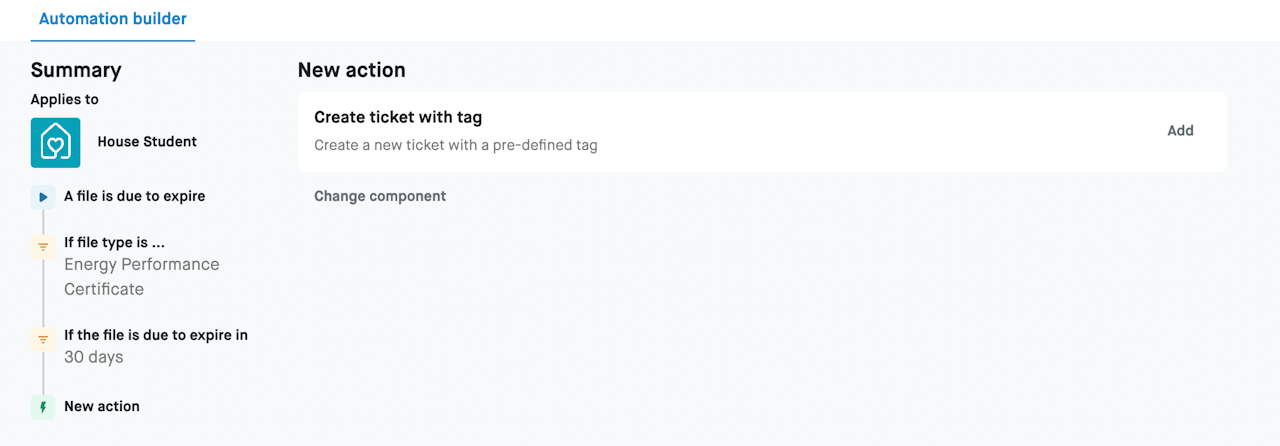Select the 'If file type is ...' step

[x=114, y=242]
